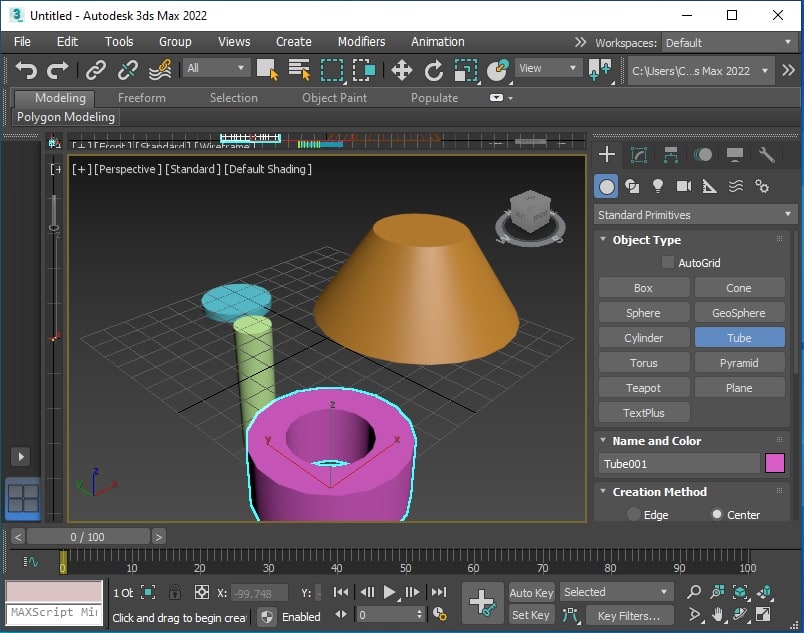Open the Standard Primitives dropdown
Viewport: 804px width, 633px height.
695,215
